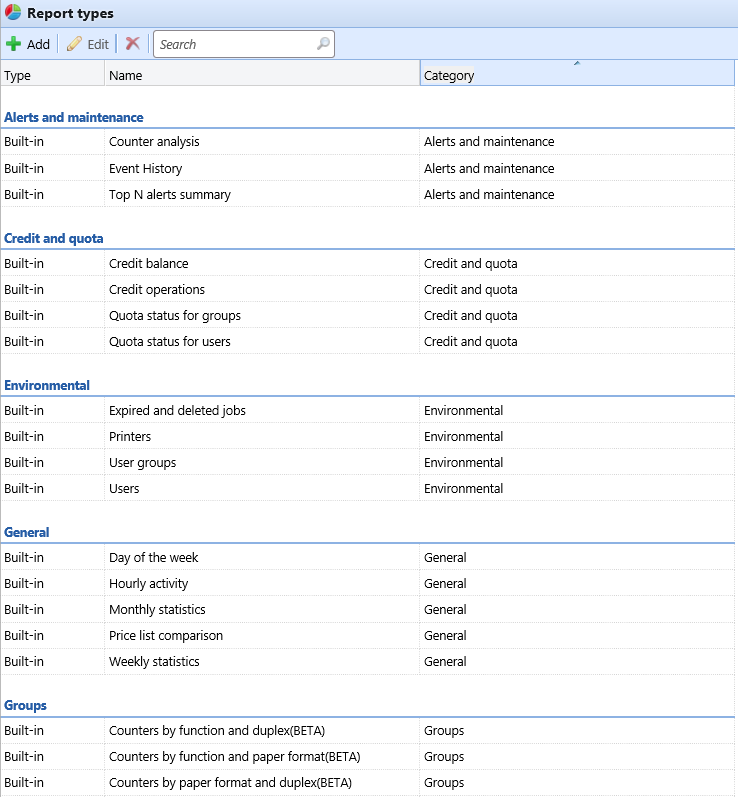Click the General group header
Image resolution: width=738 pixels, height=797 pixels.
pos(27,532)
